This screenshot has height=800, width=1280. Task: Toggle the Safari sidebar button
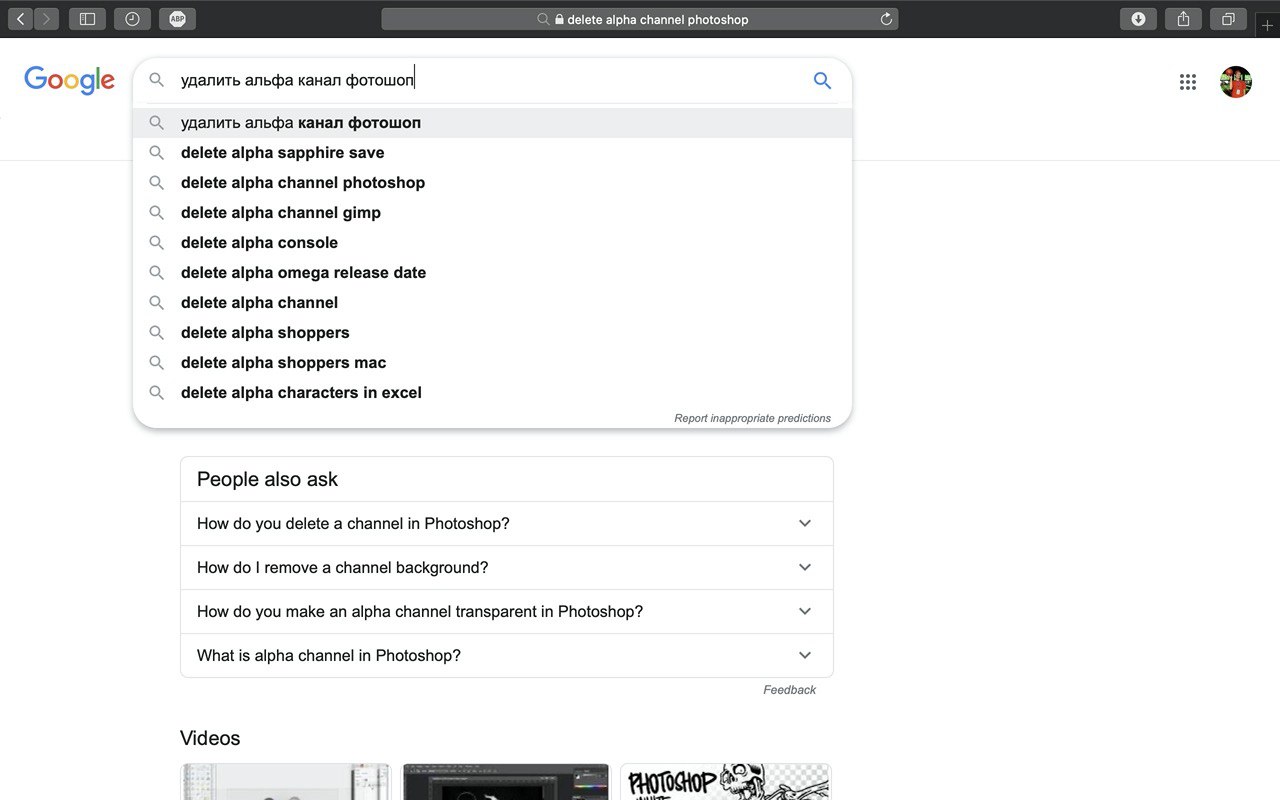(x=87, y=19)
